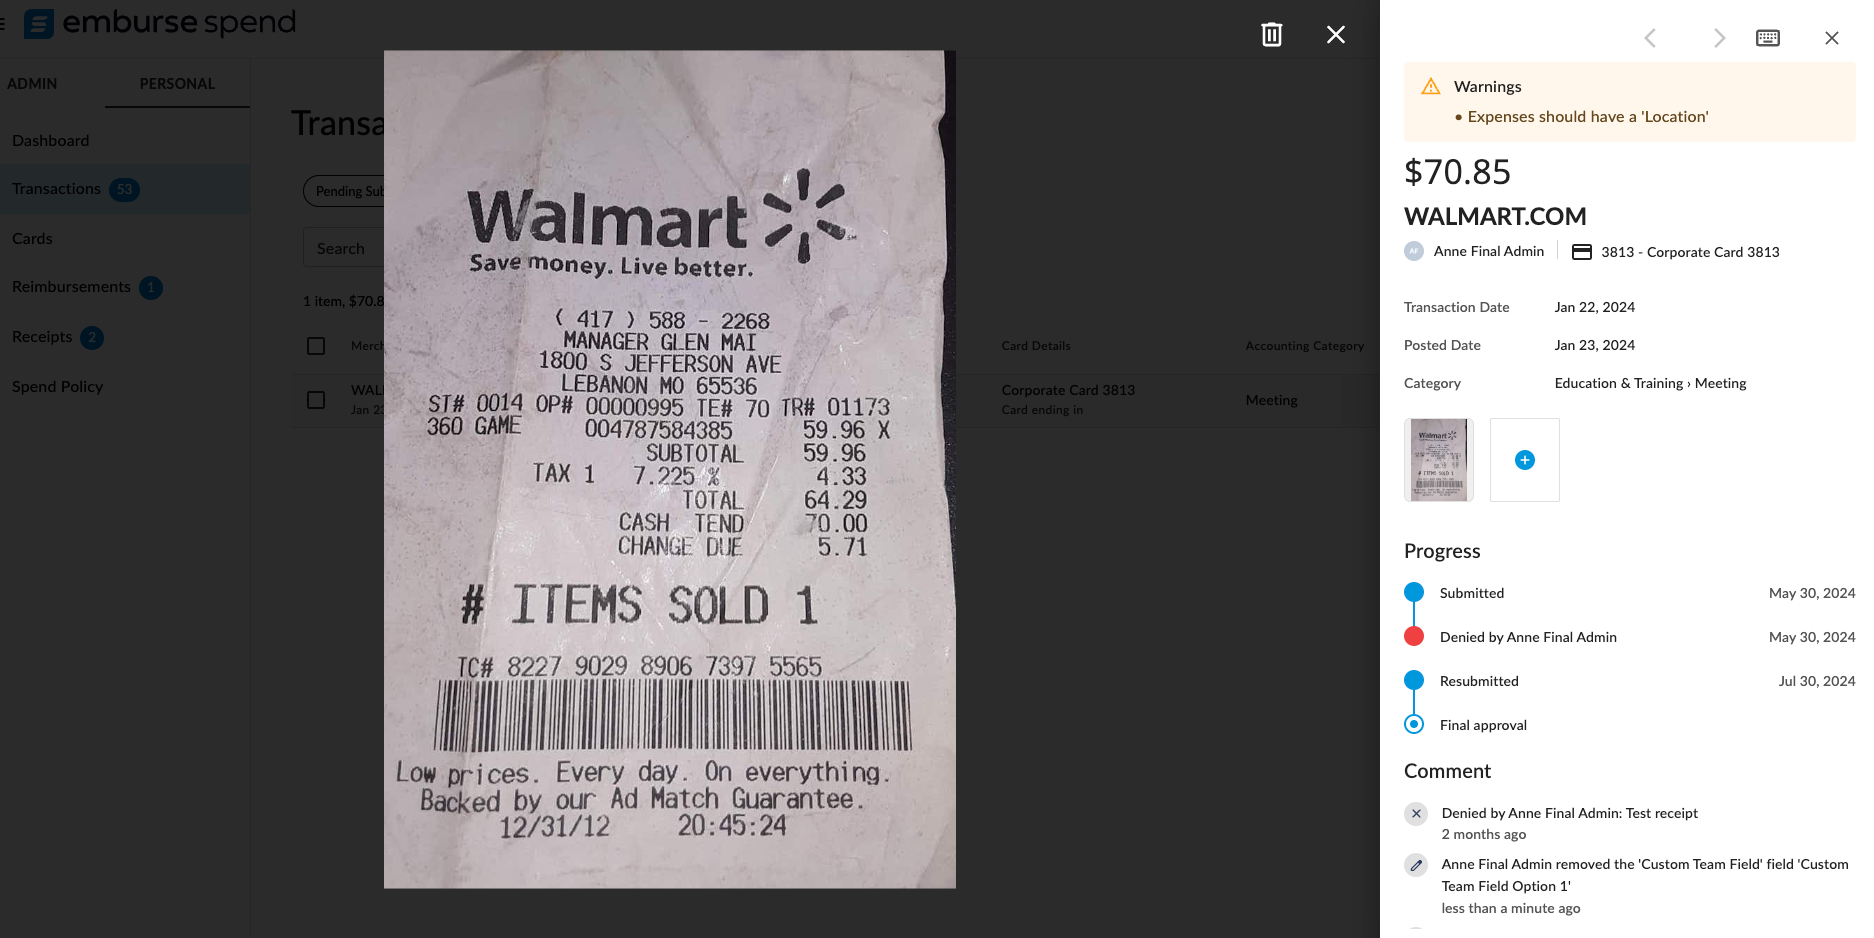1874x938 pixels.
Task: Click the pencil icon beside the field-removed comment
Action: coord(1416,865)
